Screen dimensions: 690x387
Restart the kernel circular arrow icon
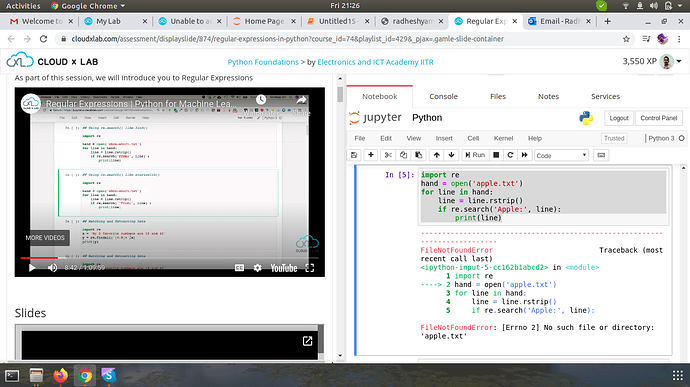pos(510,155)
